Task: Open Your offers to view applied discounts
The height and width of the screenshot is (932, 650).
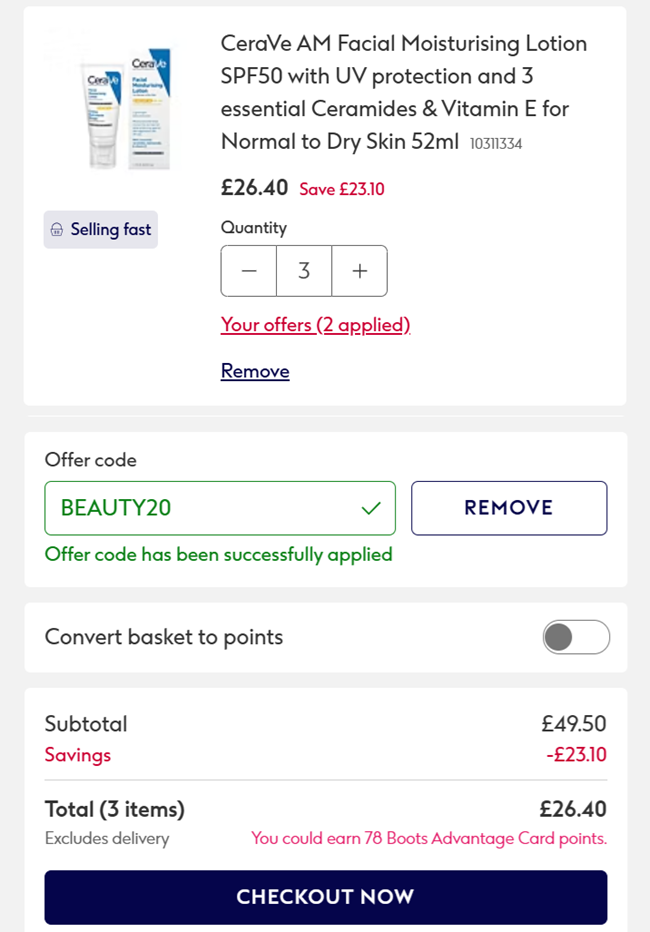Action: coord(316,326)
